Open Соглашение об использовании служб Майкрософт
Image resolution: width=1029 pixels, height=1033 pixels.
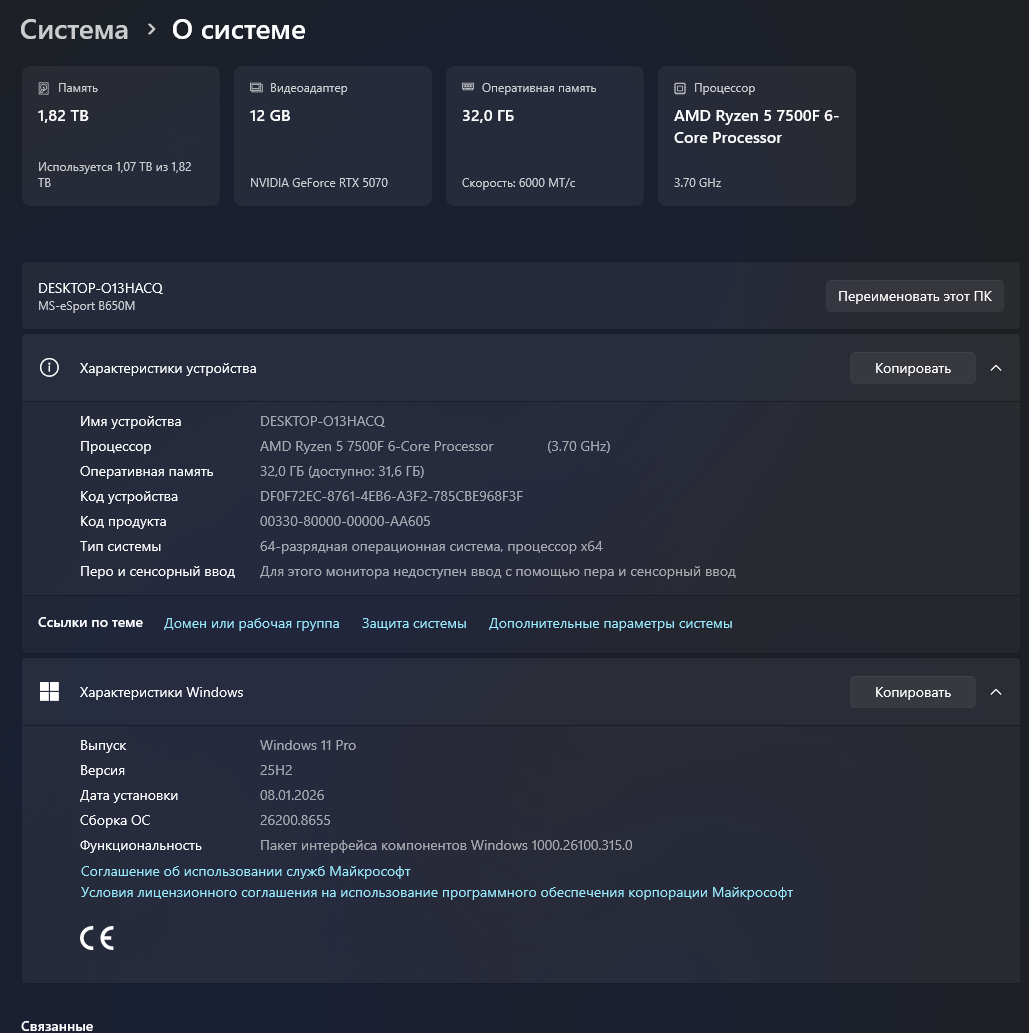245,871
